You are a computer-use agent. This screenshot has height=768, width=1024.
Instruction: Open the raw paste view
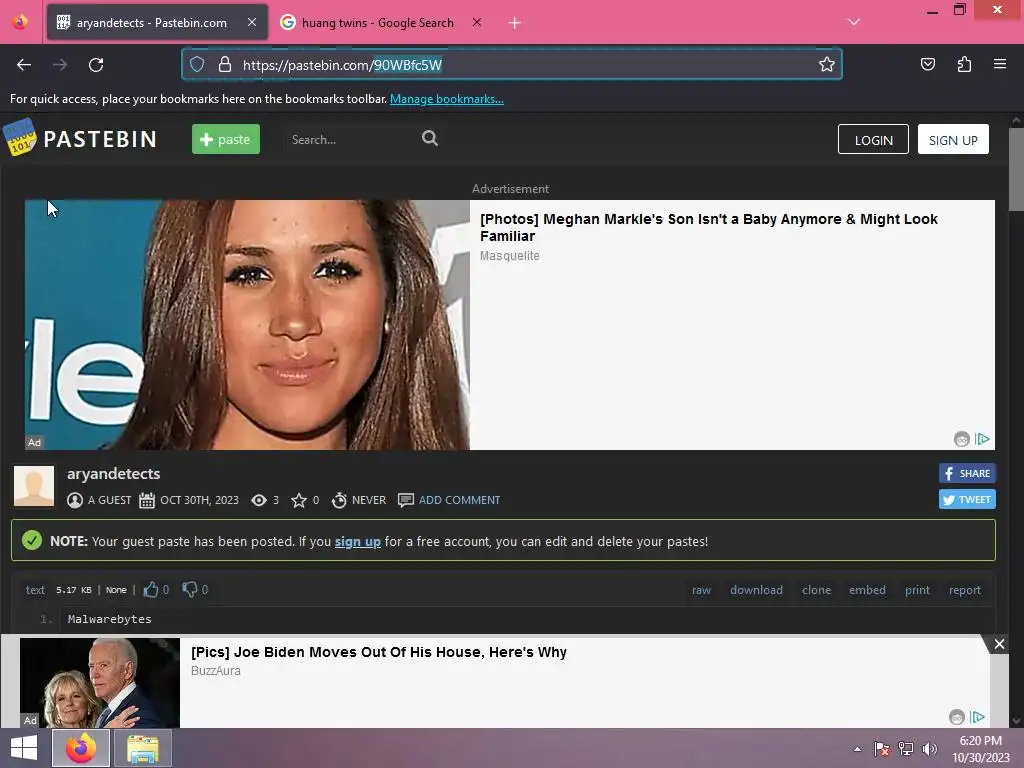point(701,590)
